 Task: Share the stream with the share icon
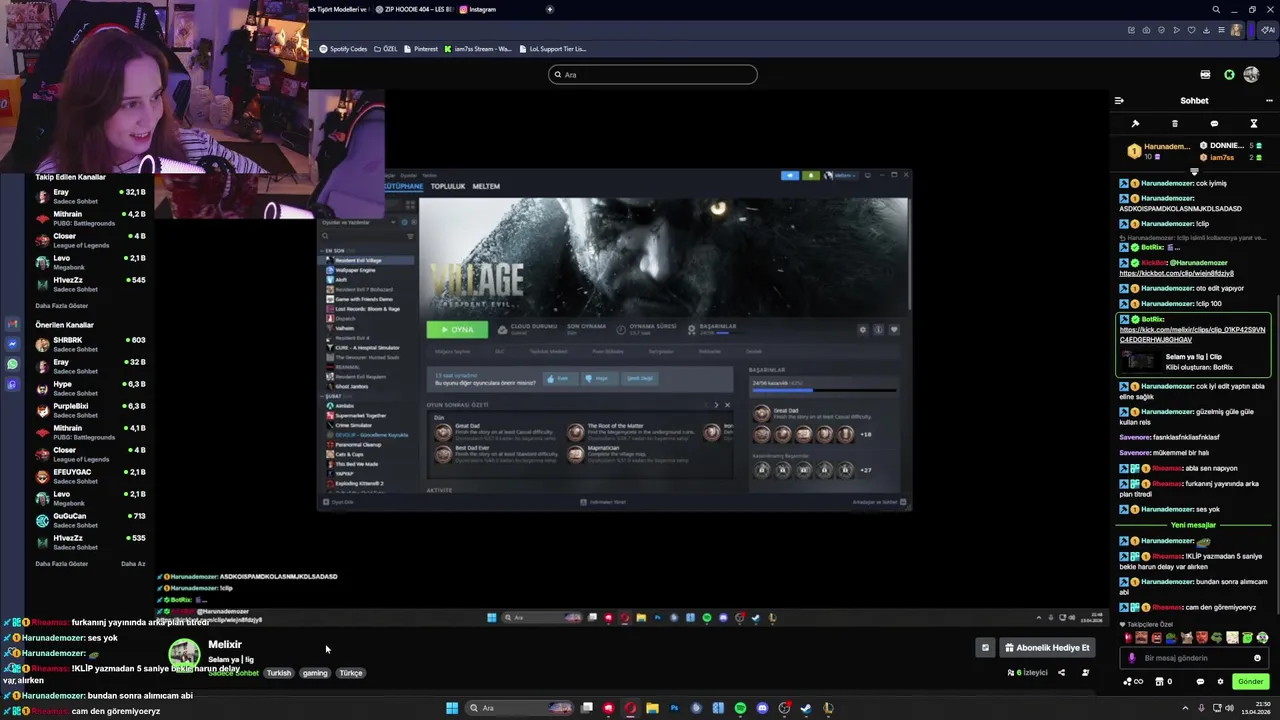1061,673
